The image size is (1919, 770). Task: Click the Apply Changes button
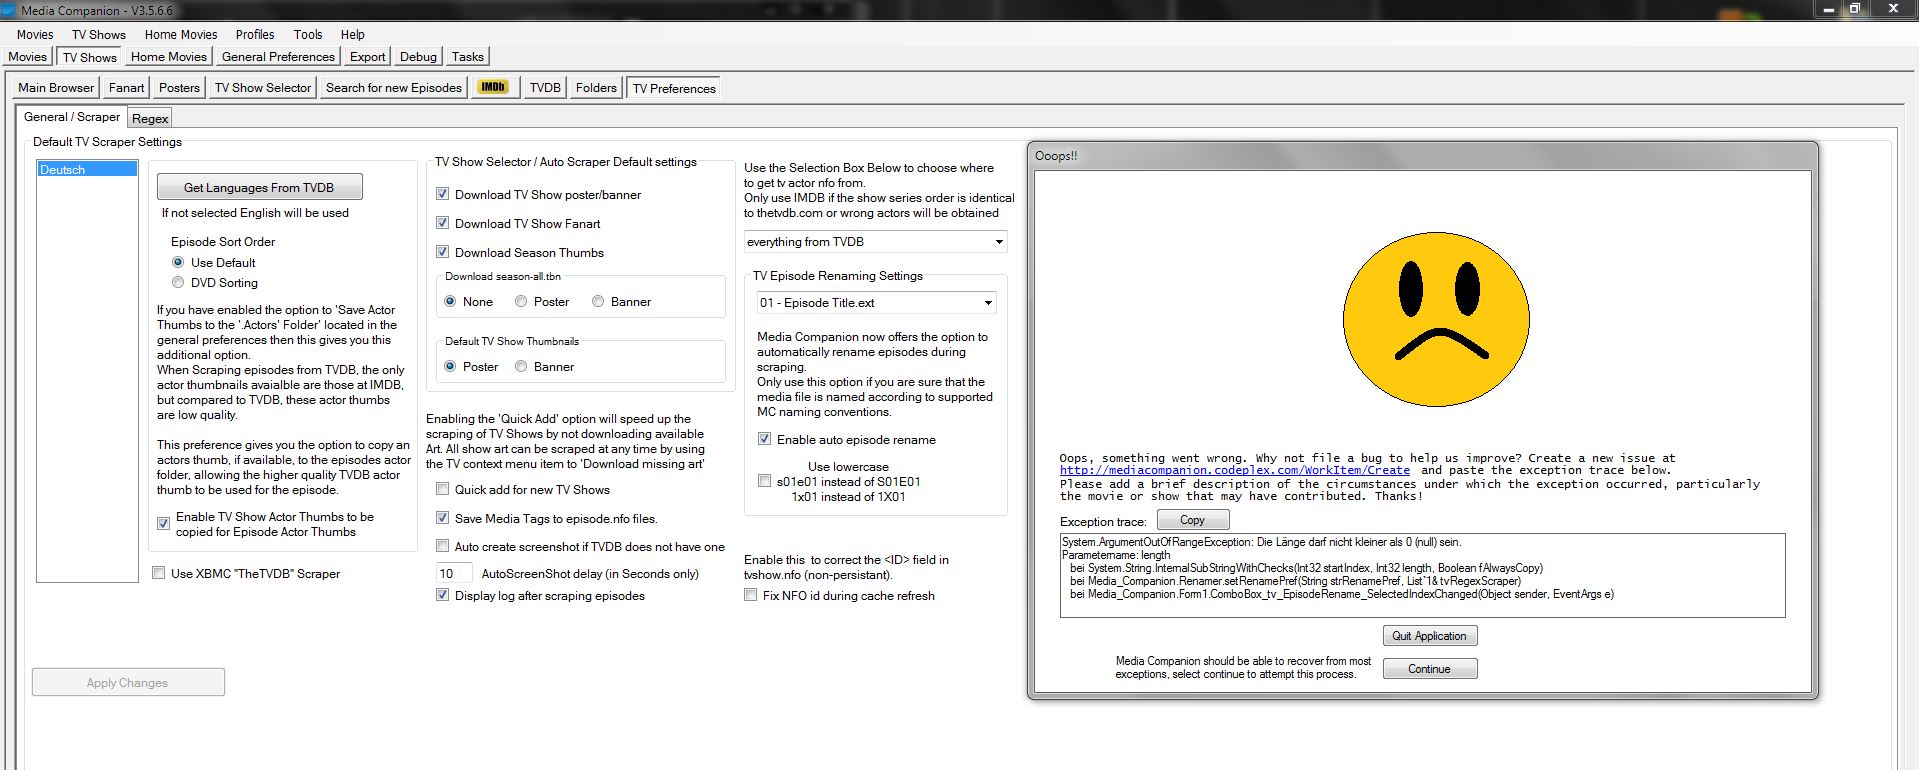[x=128, y=682]
